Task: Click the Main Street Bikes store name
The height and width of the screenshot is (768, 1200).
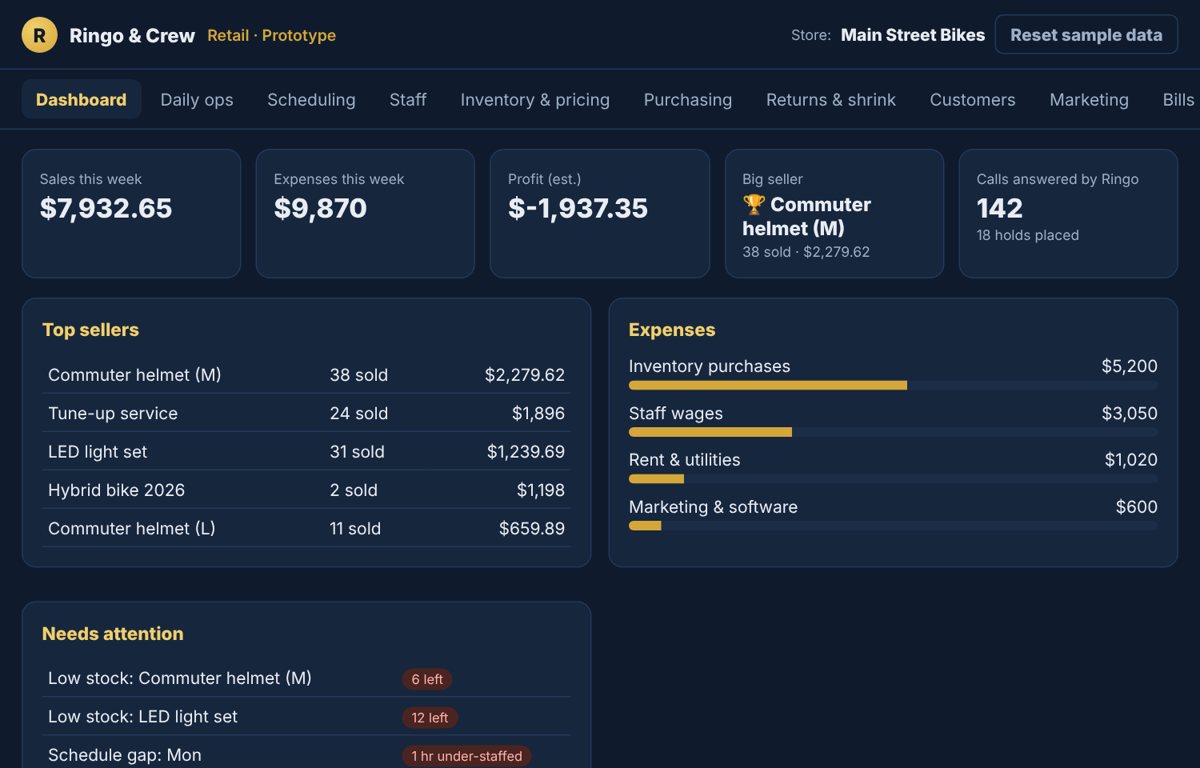Action: pyautogui.click(x=913, y=35)
